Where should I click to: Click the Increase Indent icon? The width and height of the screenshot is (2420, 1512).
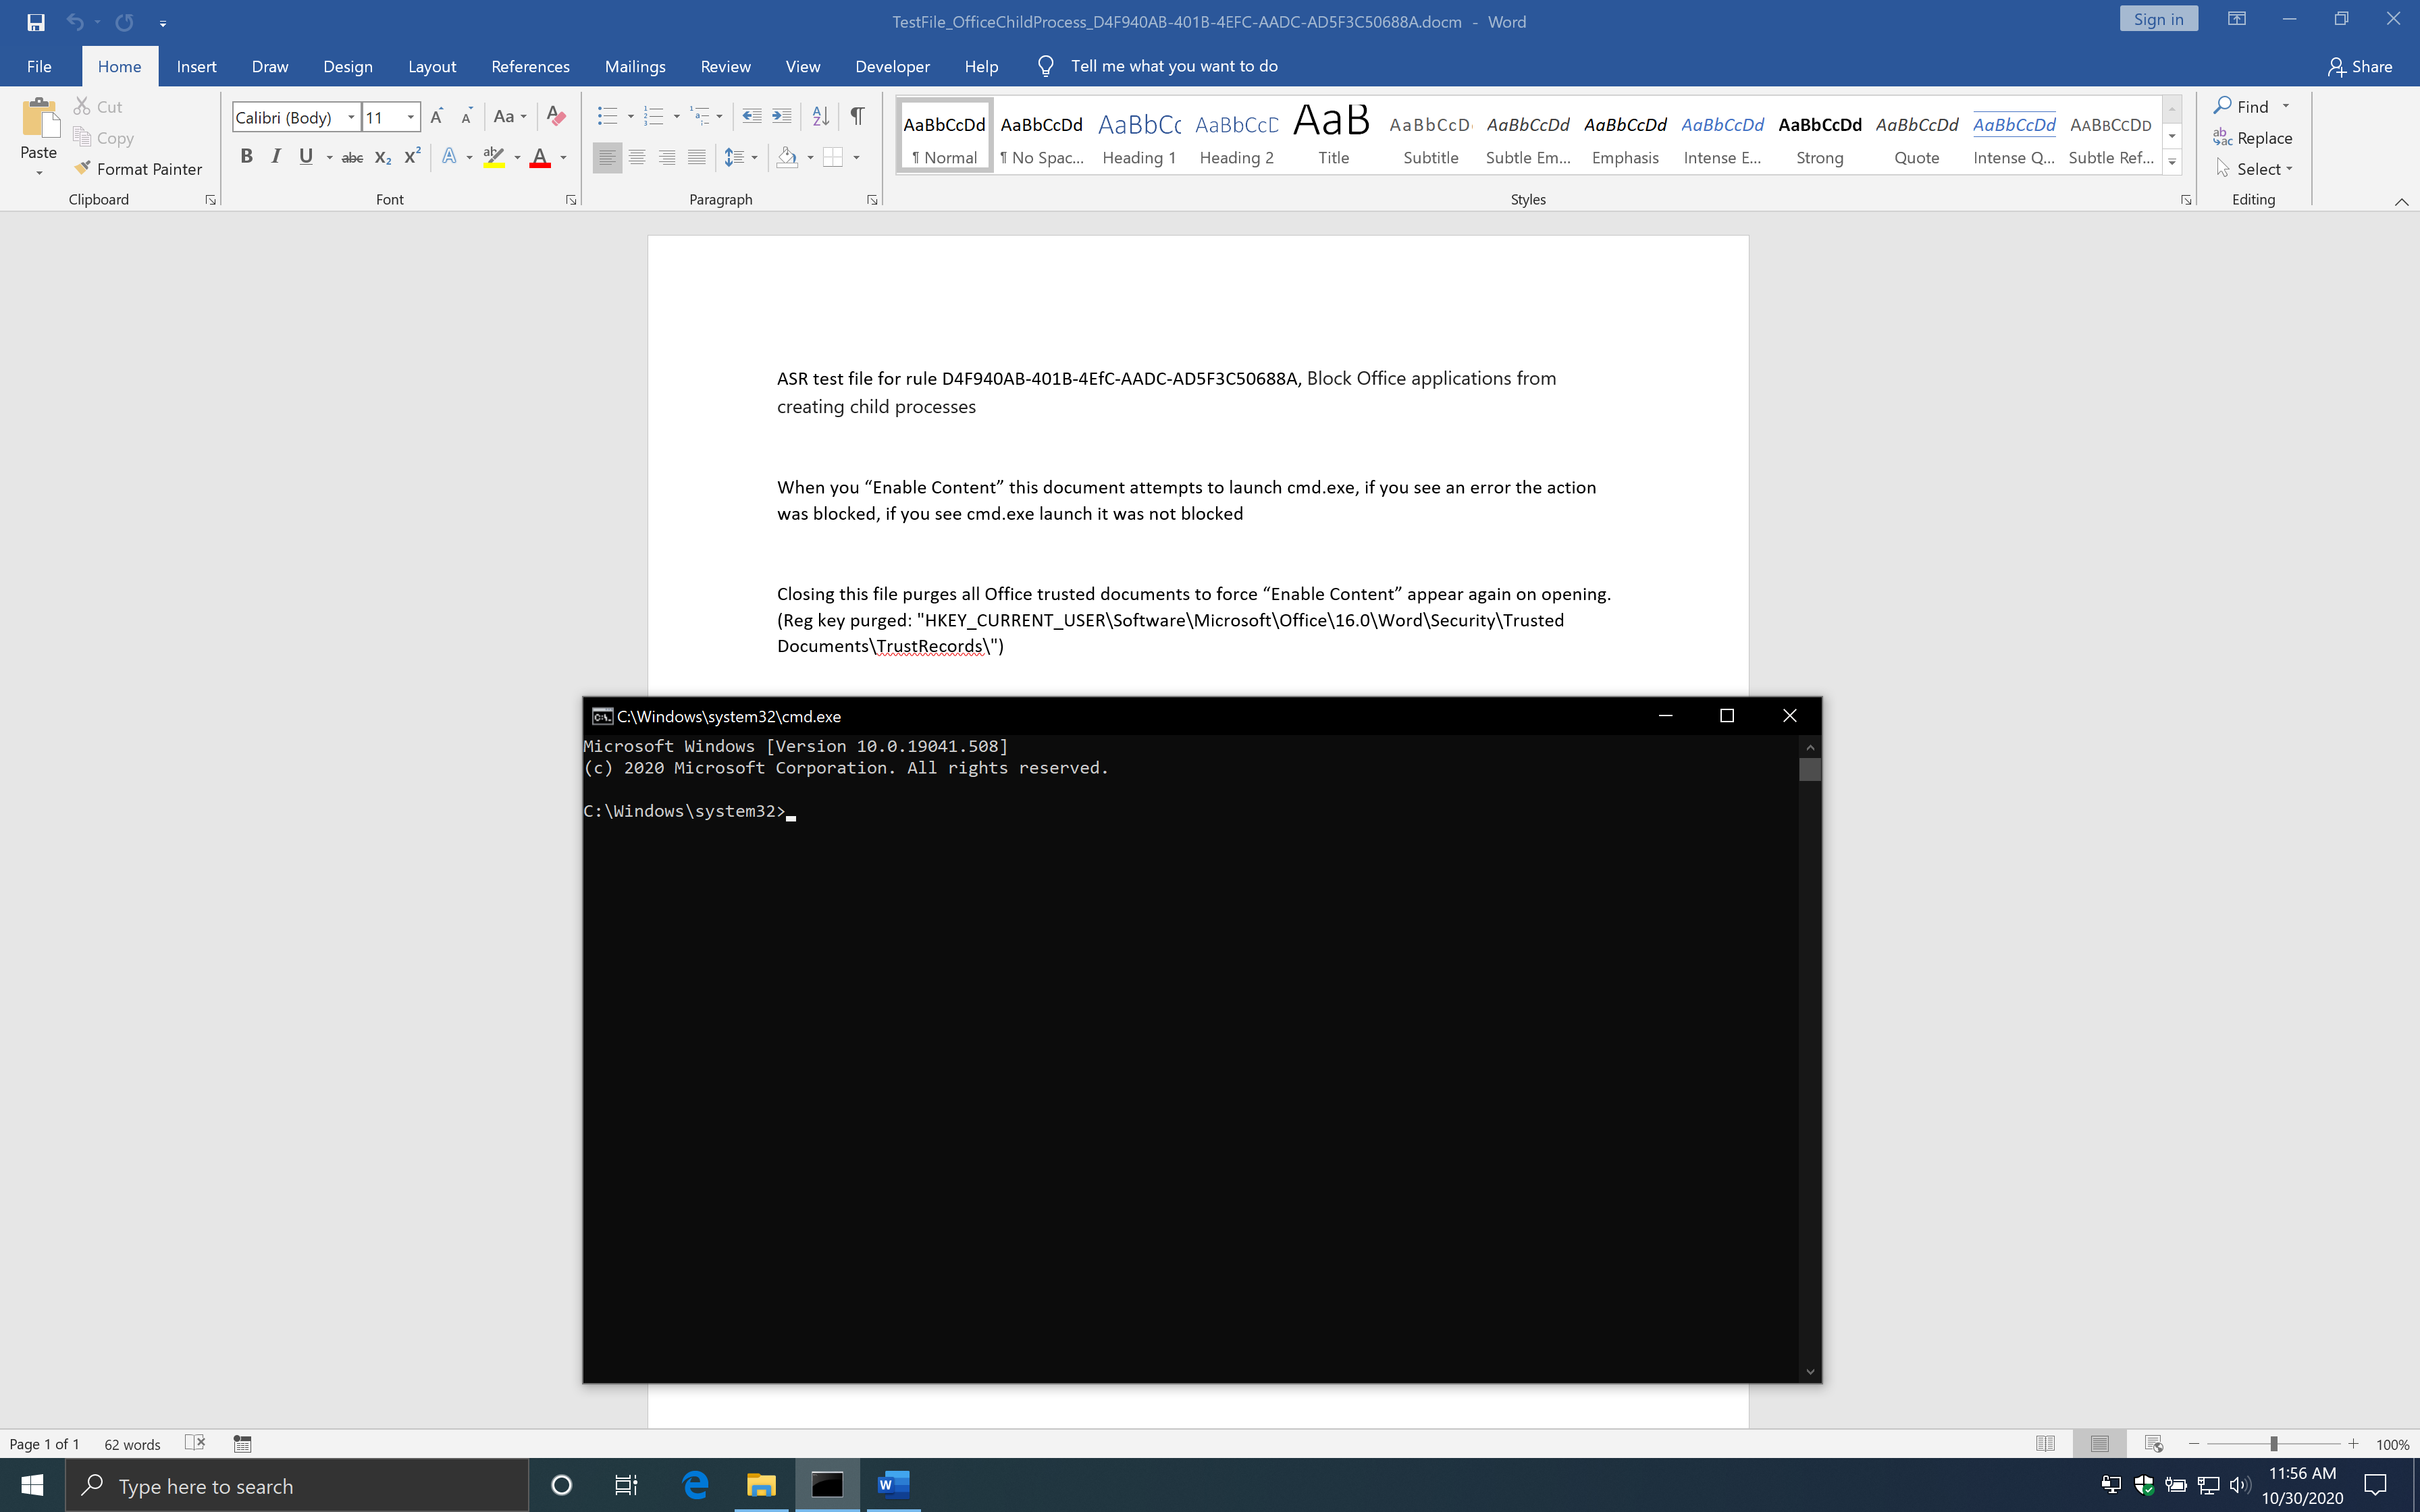click(782, 116)
